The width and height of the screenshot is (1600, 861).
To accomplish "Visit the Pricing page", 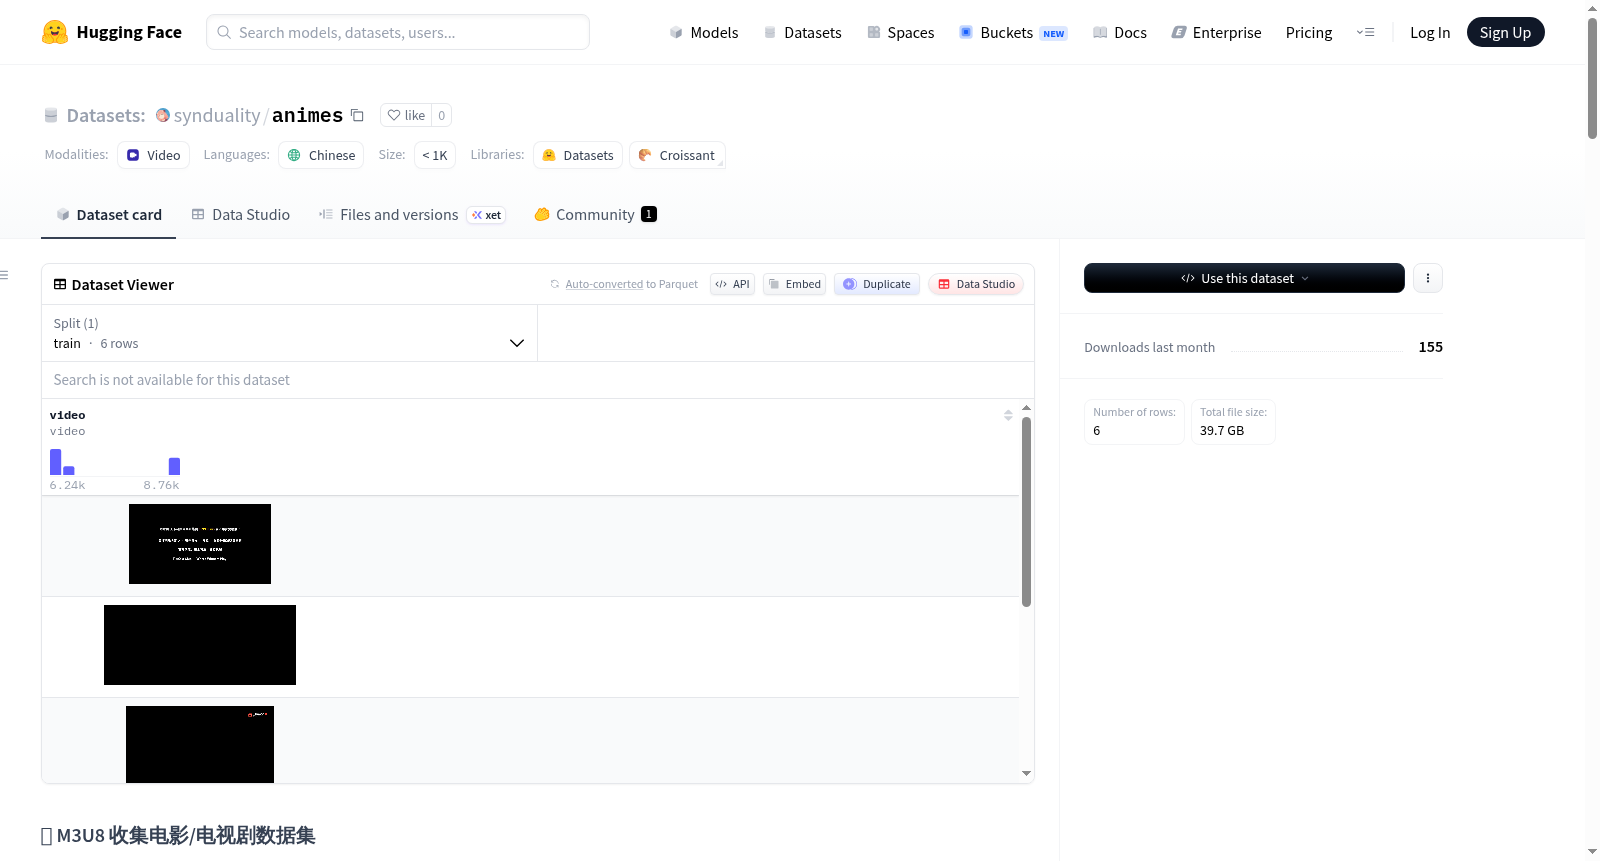I will (1309, 33).
